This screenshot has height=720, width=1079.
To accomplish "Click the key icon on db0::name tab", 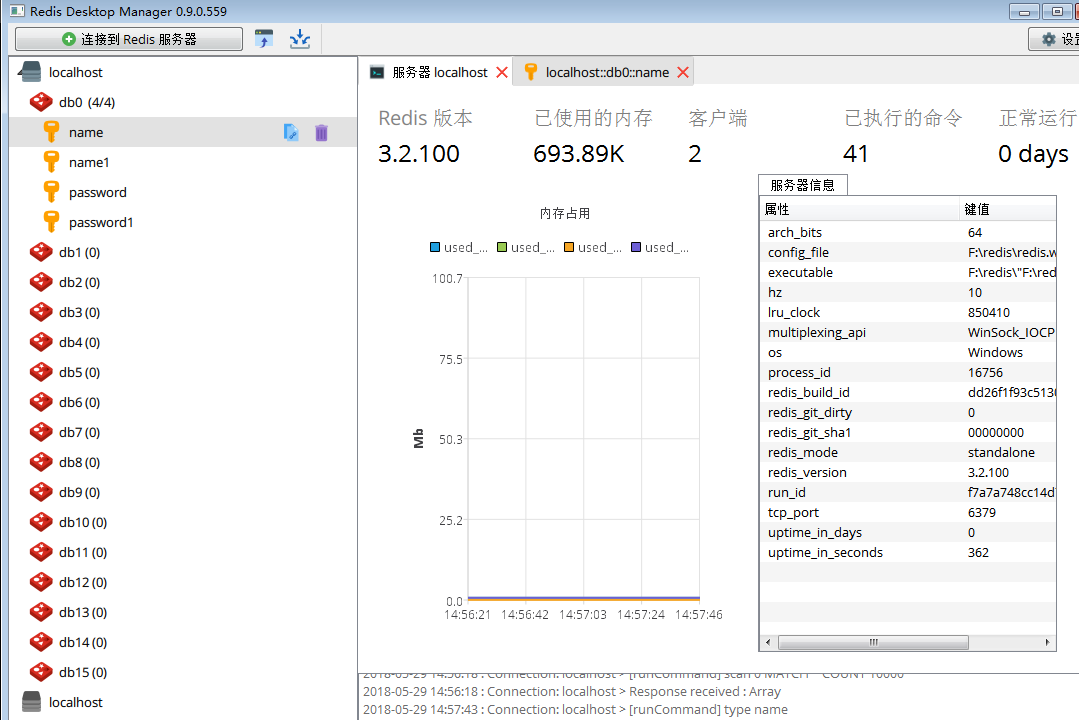I will click(531, 72).
